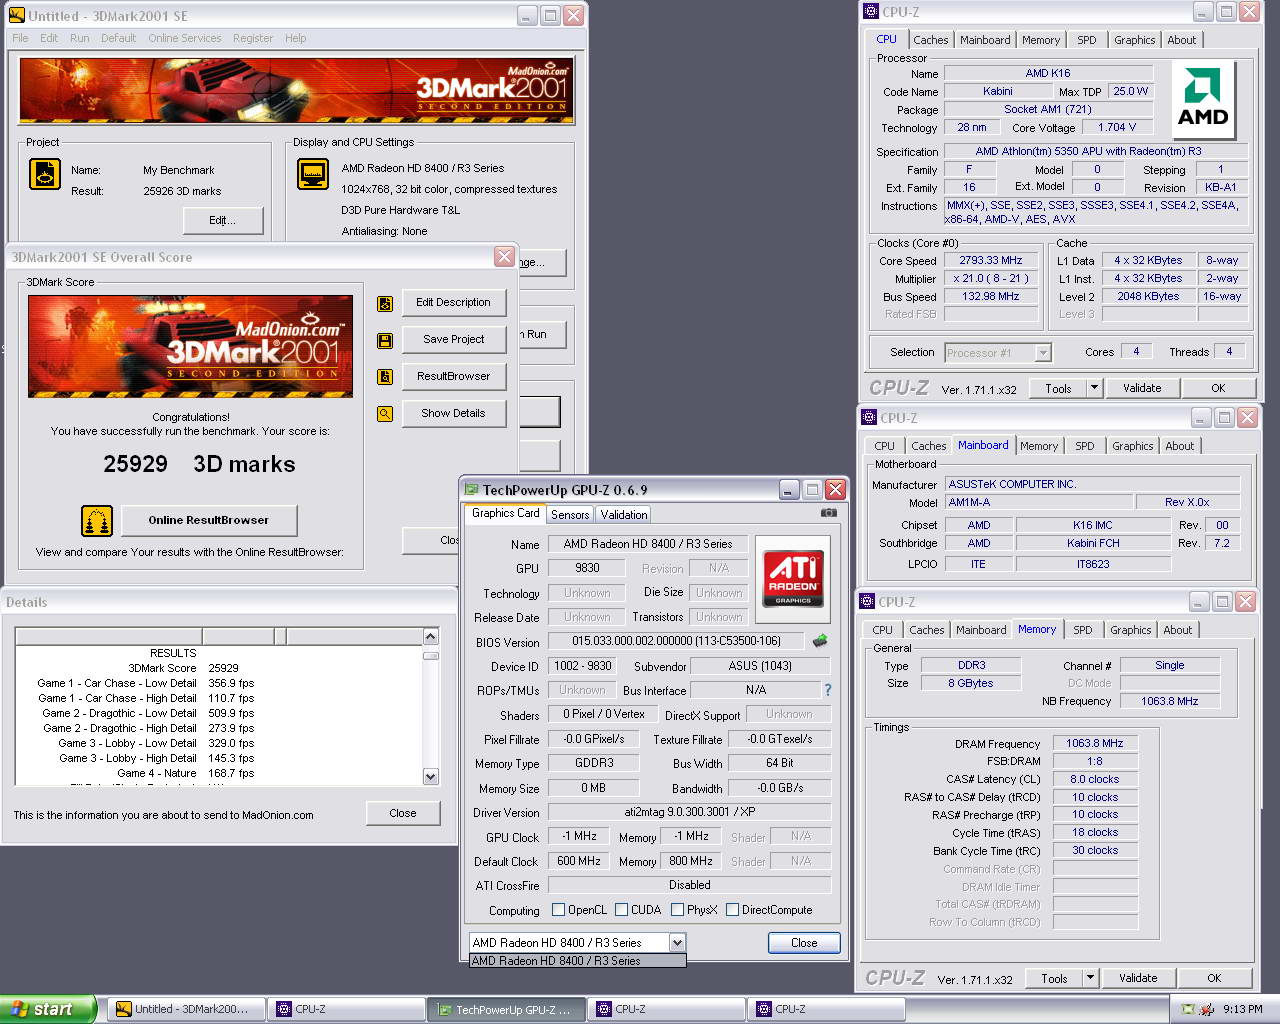Open the File menu in 3DMark2001
Screen dimensions: 1280x1024
(20, 38)
